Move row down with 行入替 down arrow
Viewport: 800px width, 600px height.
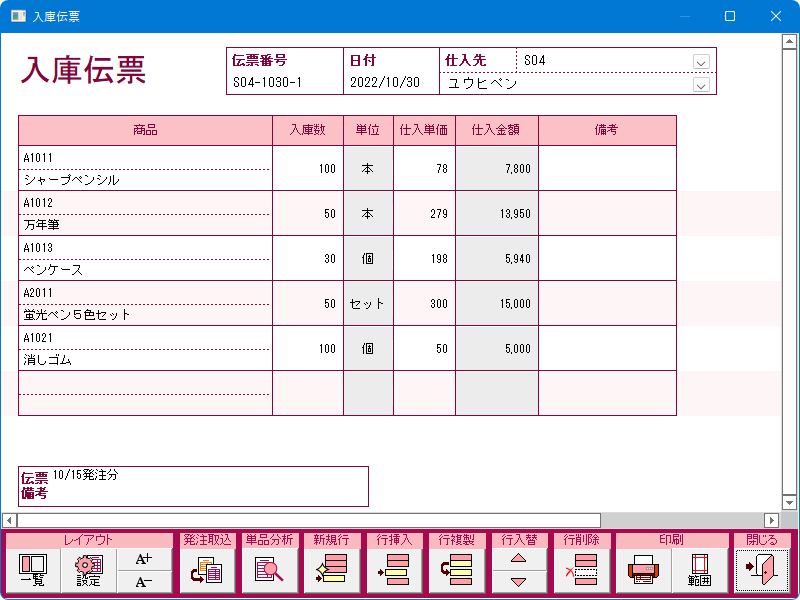point(519,582)
